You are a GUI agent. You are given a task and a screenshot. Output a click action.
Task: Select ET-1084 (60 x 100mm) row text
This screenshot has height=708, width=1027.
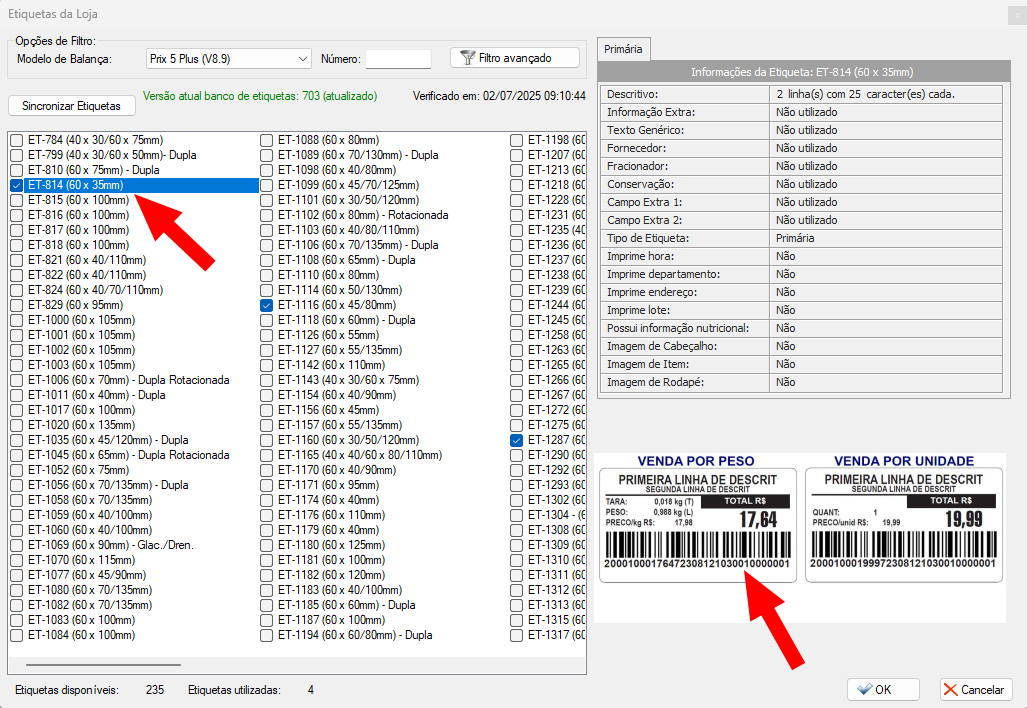point(81,635)
